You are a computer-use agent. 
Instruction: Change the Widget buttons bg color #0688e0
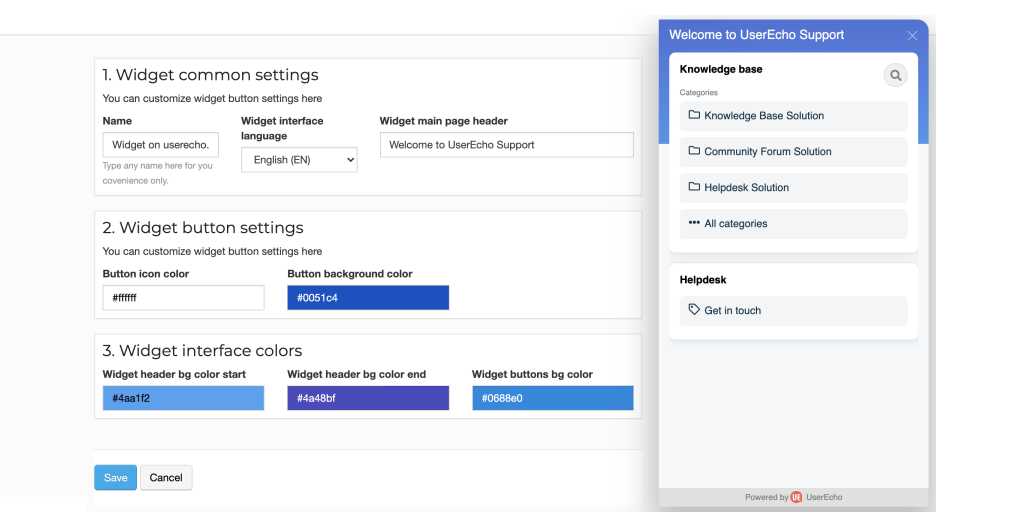pos(553,398)
